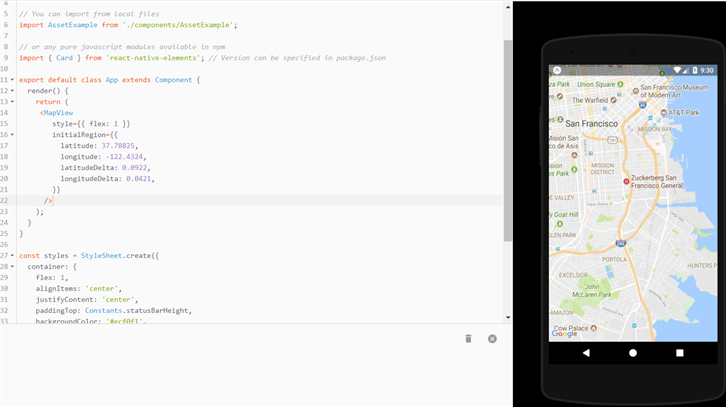Collapse initialRegion fold arrow on line 16

[x=13, y=135]
